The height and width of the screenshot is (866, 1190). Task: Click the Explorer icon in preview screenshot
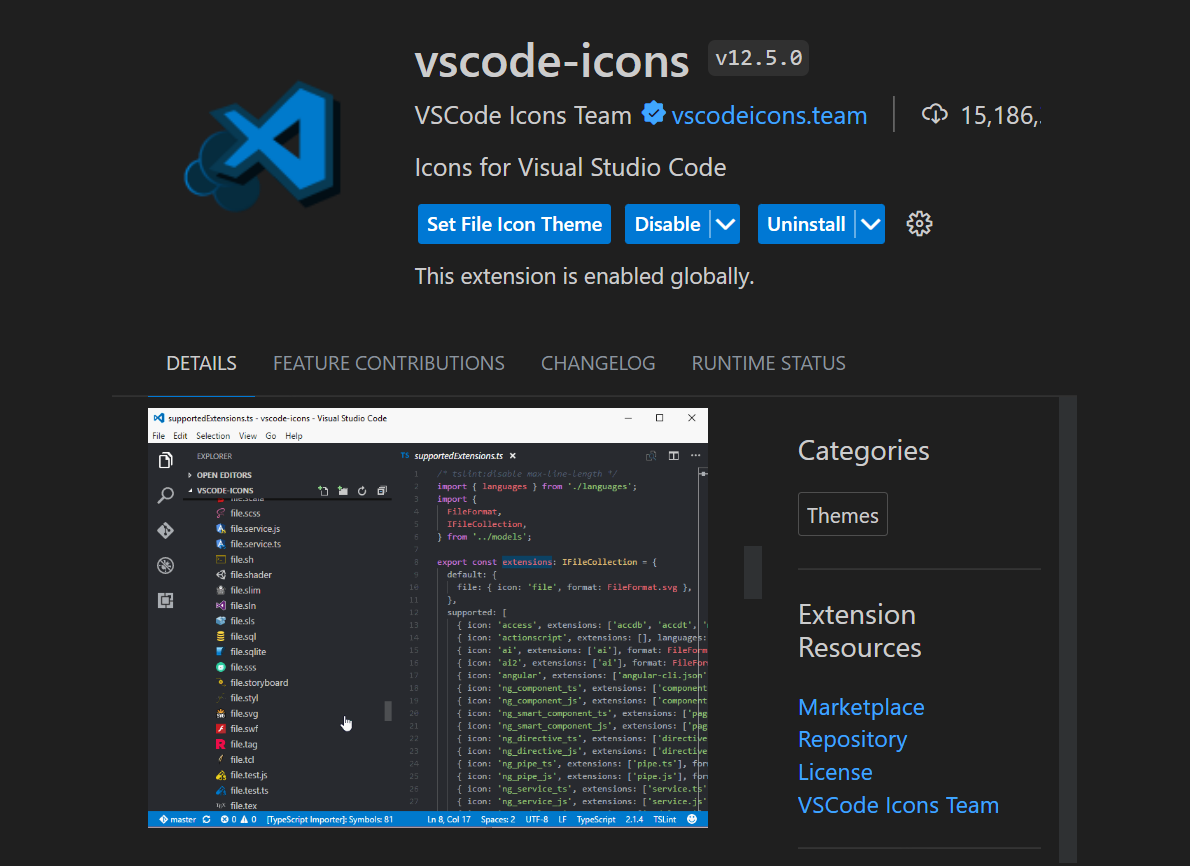165,461
